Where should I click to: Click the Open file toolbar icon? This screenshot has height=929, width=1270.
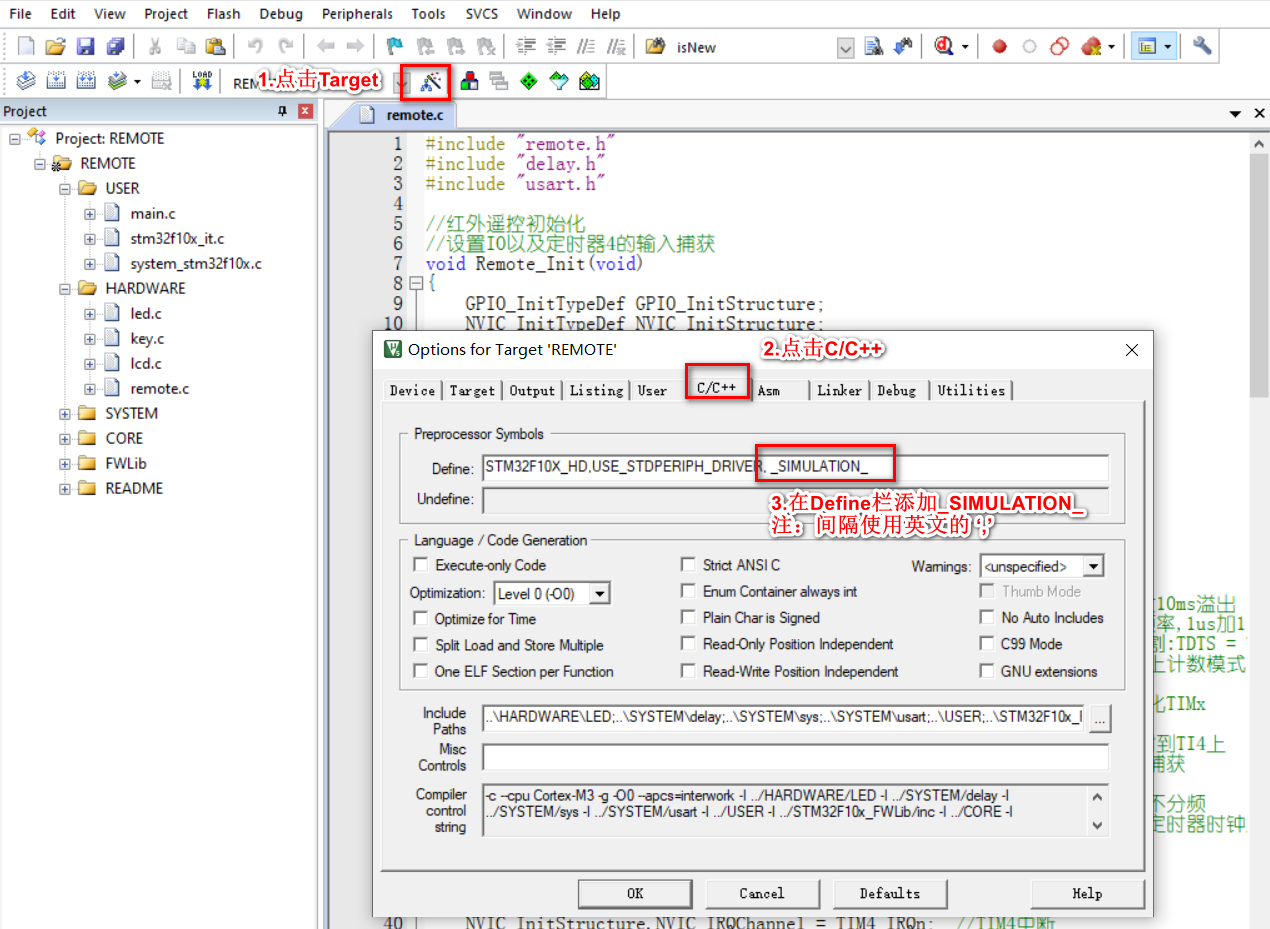click(55, 46)
